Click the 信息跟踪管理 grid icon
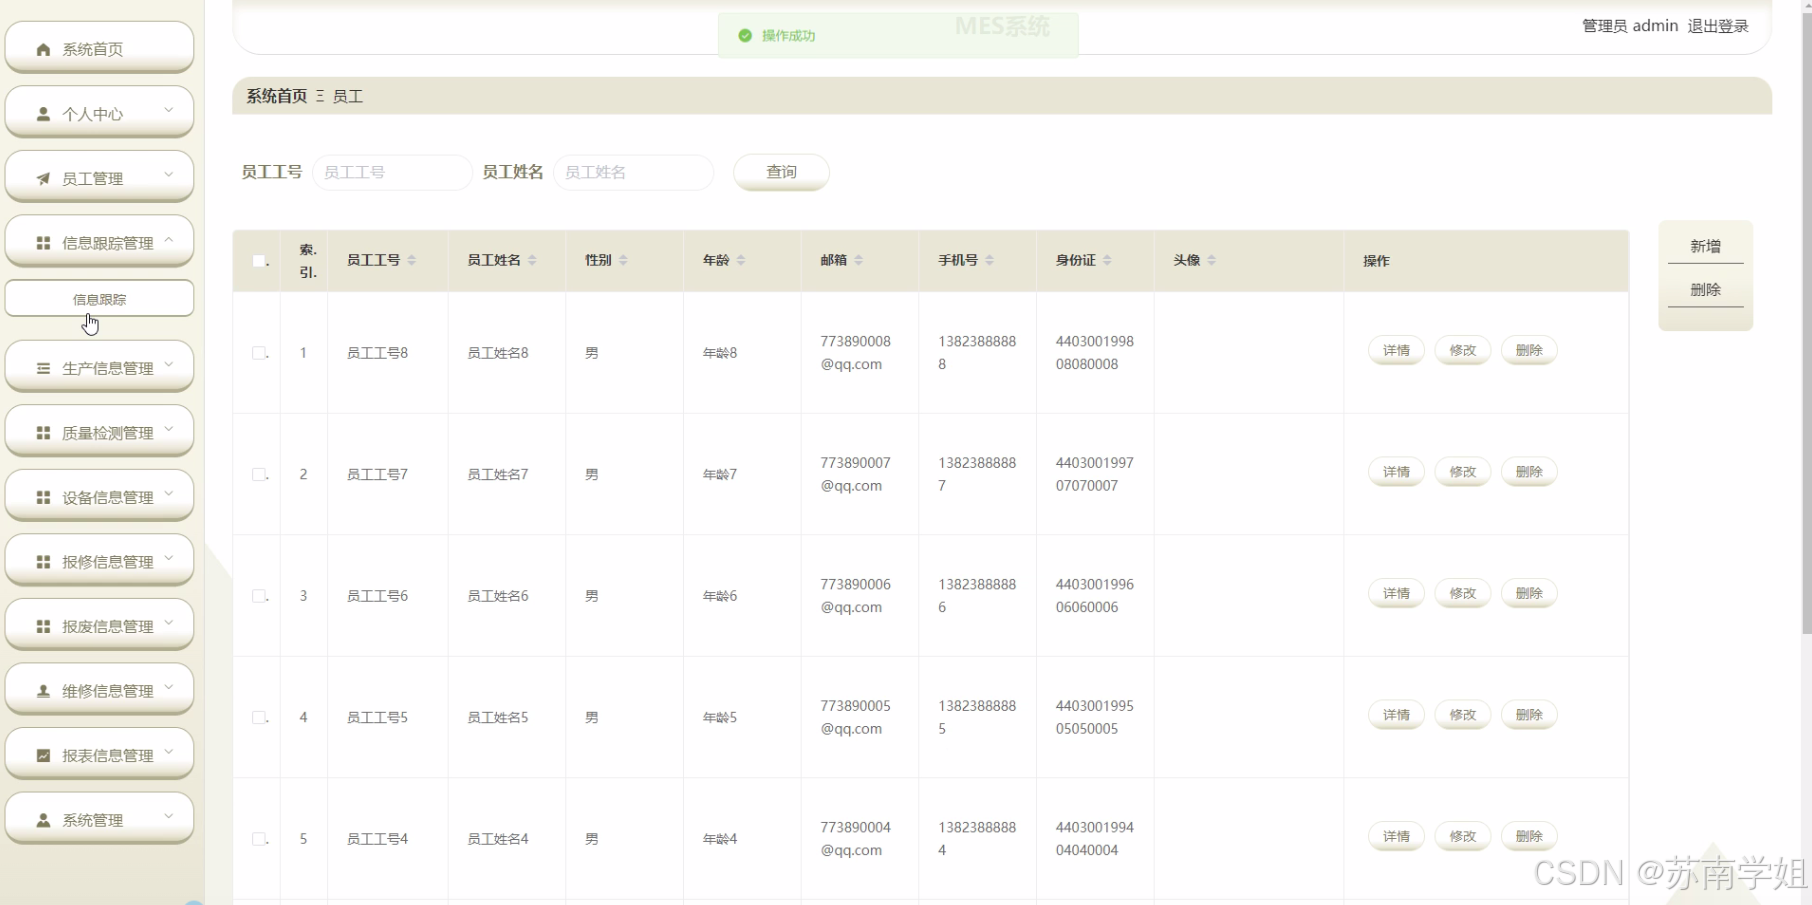The height and width of the screenshot is (905, 1812). tap(42, 241)
